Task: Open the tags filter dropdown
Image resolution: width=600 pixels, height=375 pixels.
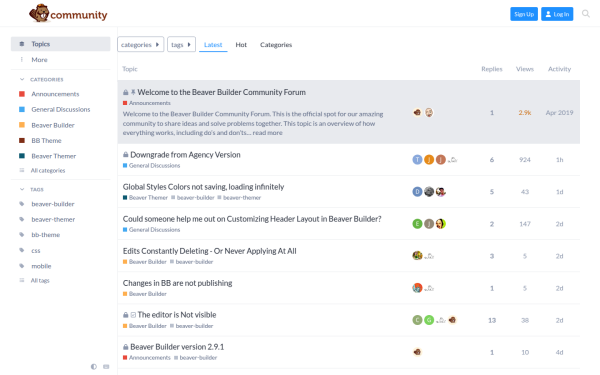Action: tap(181, 44)
